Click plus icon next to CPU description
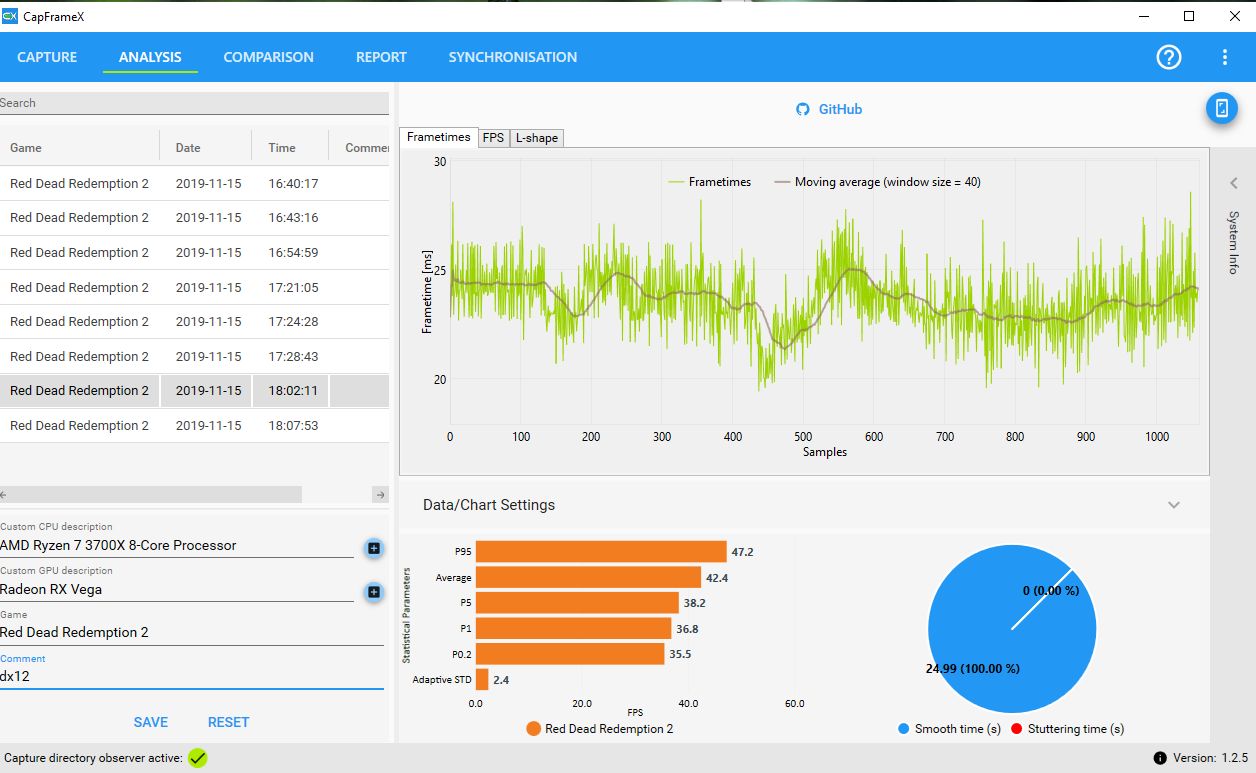Viewport: 1256px width, 773px height. pyautogui.click(x=373, y=548)
